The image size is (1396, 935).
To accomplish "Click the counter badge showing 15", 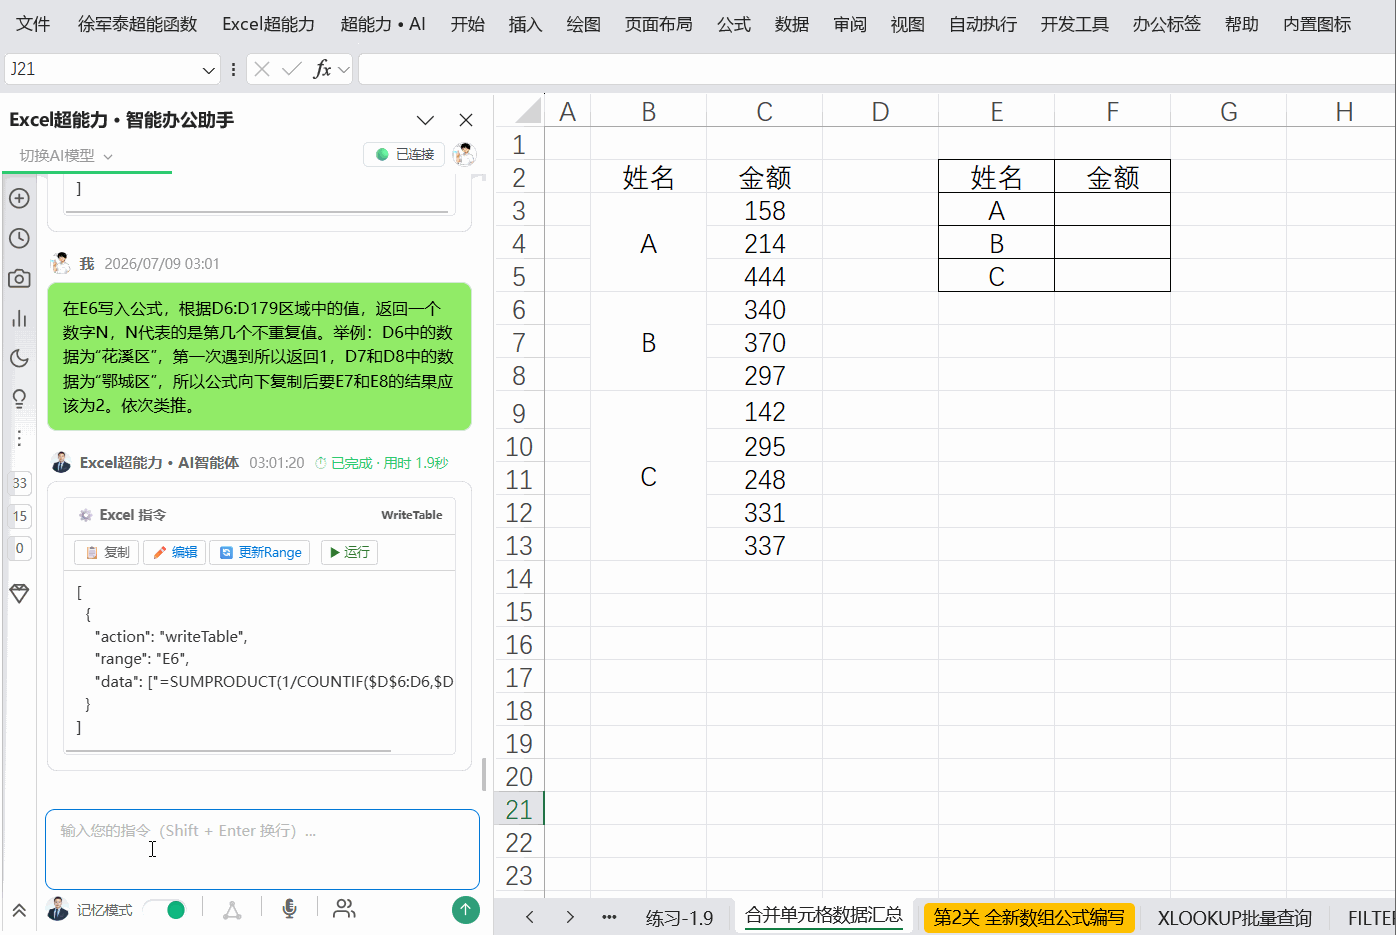I will [20, 516].
